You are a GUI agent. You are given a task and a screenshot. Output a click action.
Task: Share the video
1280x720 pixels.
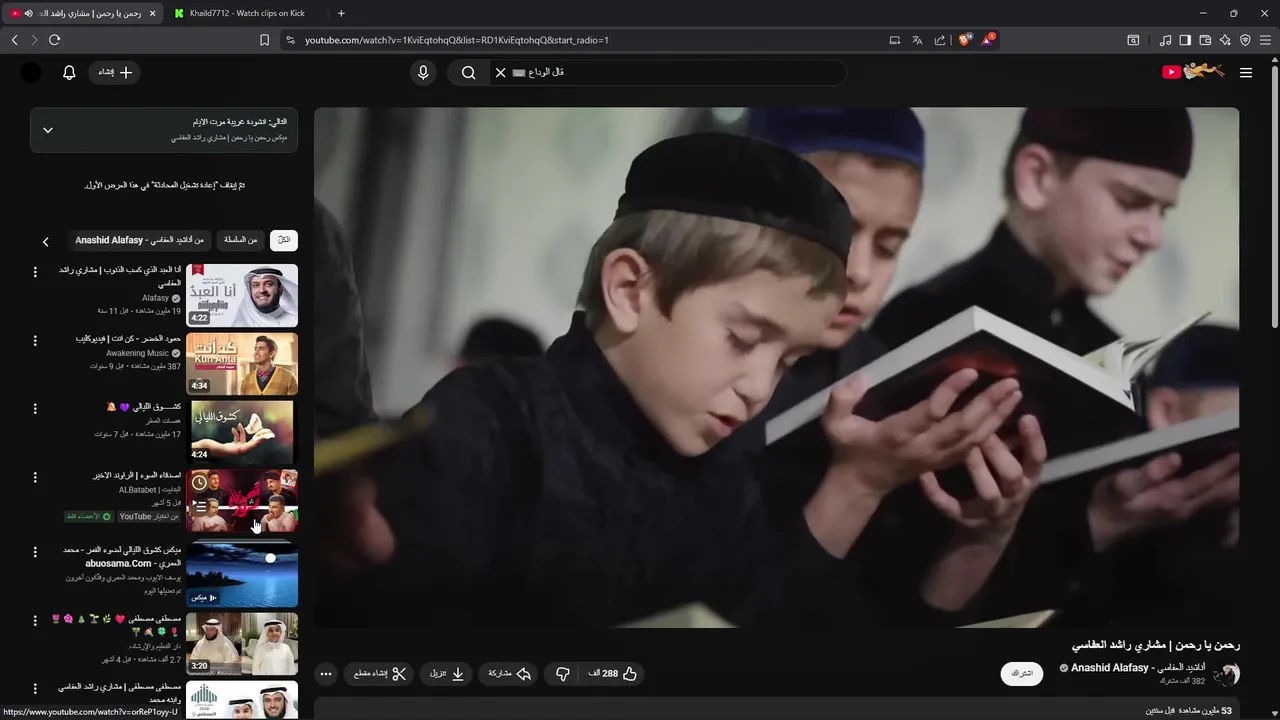[x=510, y=674]
